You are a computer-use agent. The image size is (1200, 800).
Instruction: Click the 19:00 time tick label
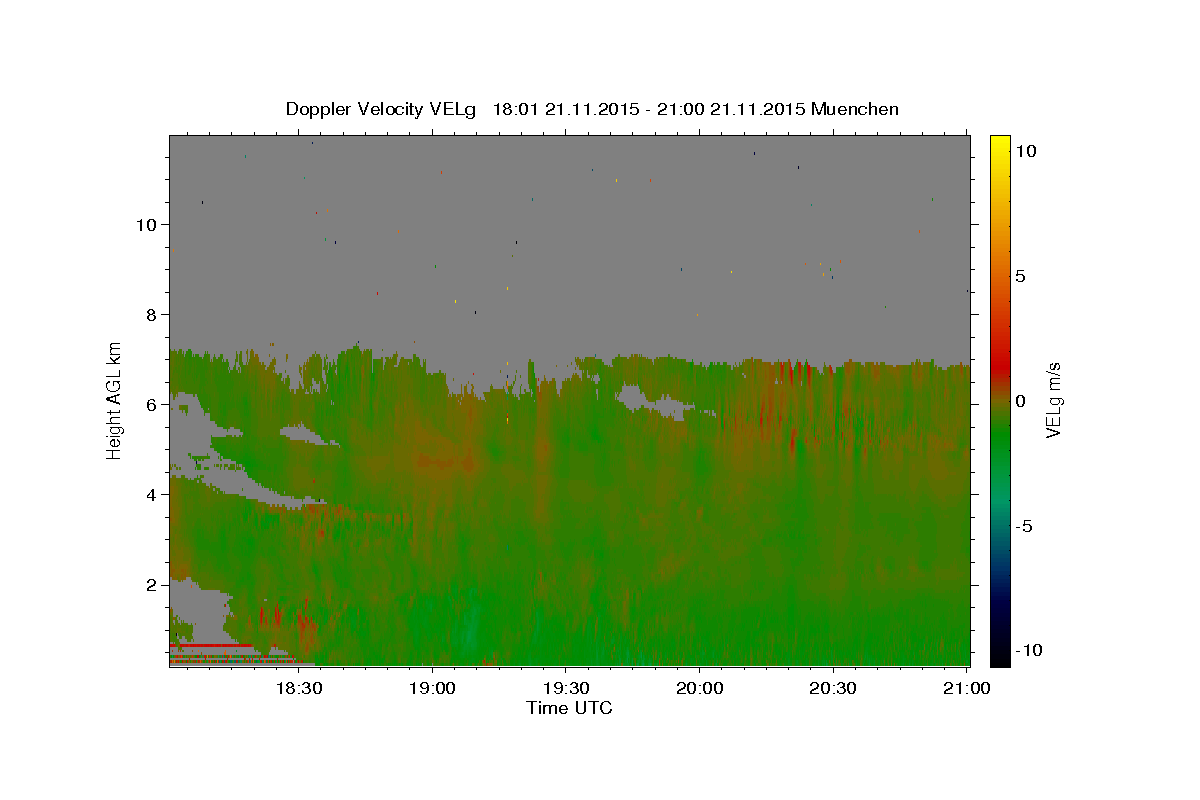pyautogui.click(x=432, y=689)
